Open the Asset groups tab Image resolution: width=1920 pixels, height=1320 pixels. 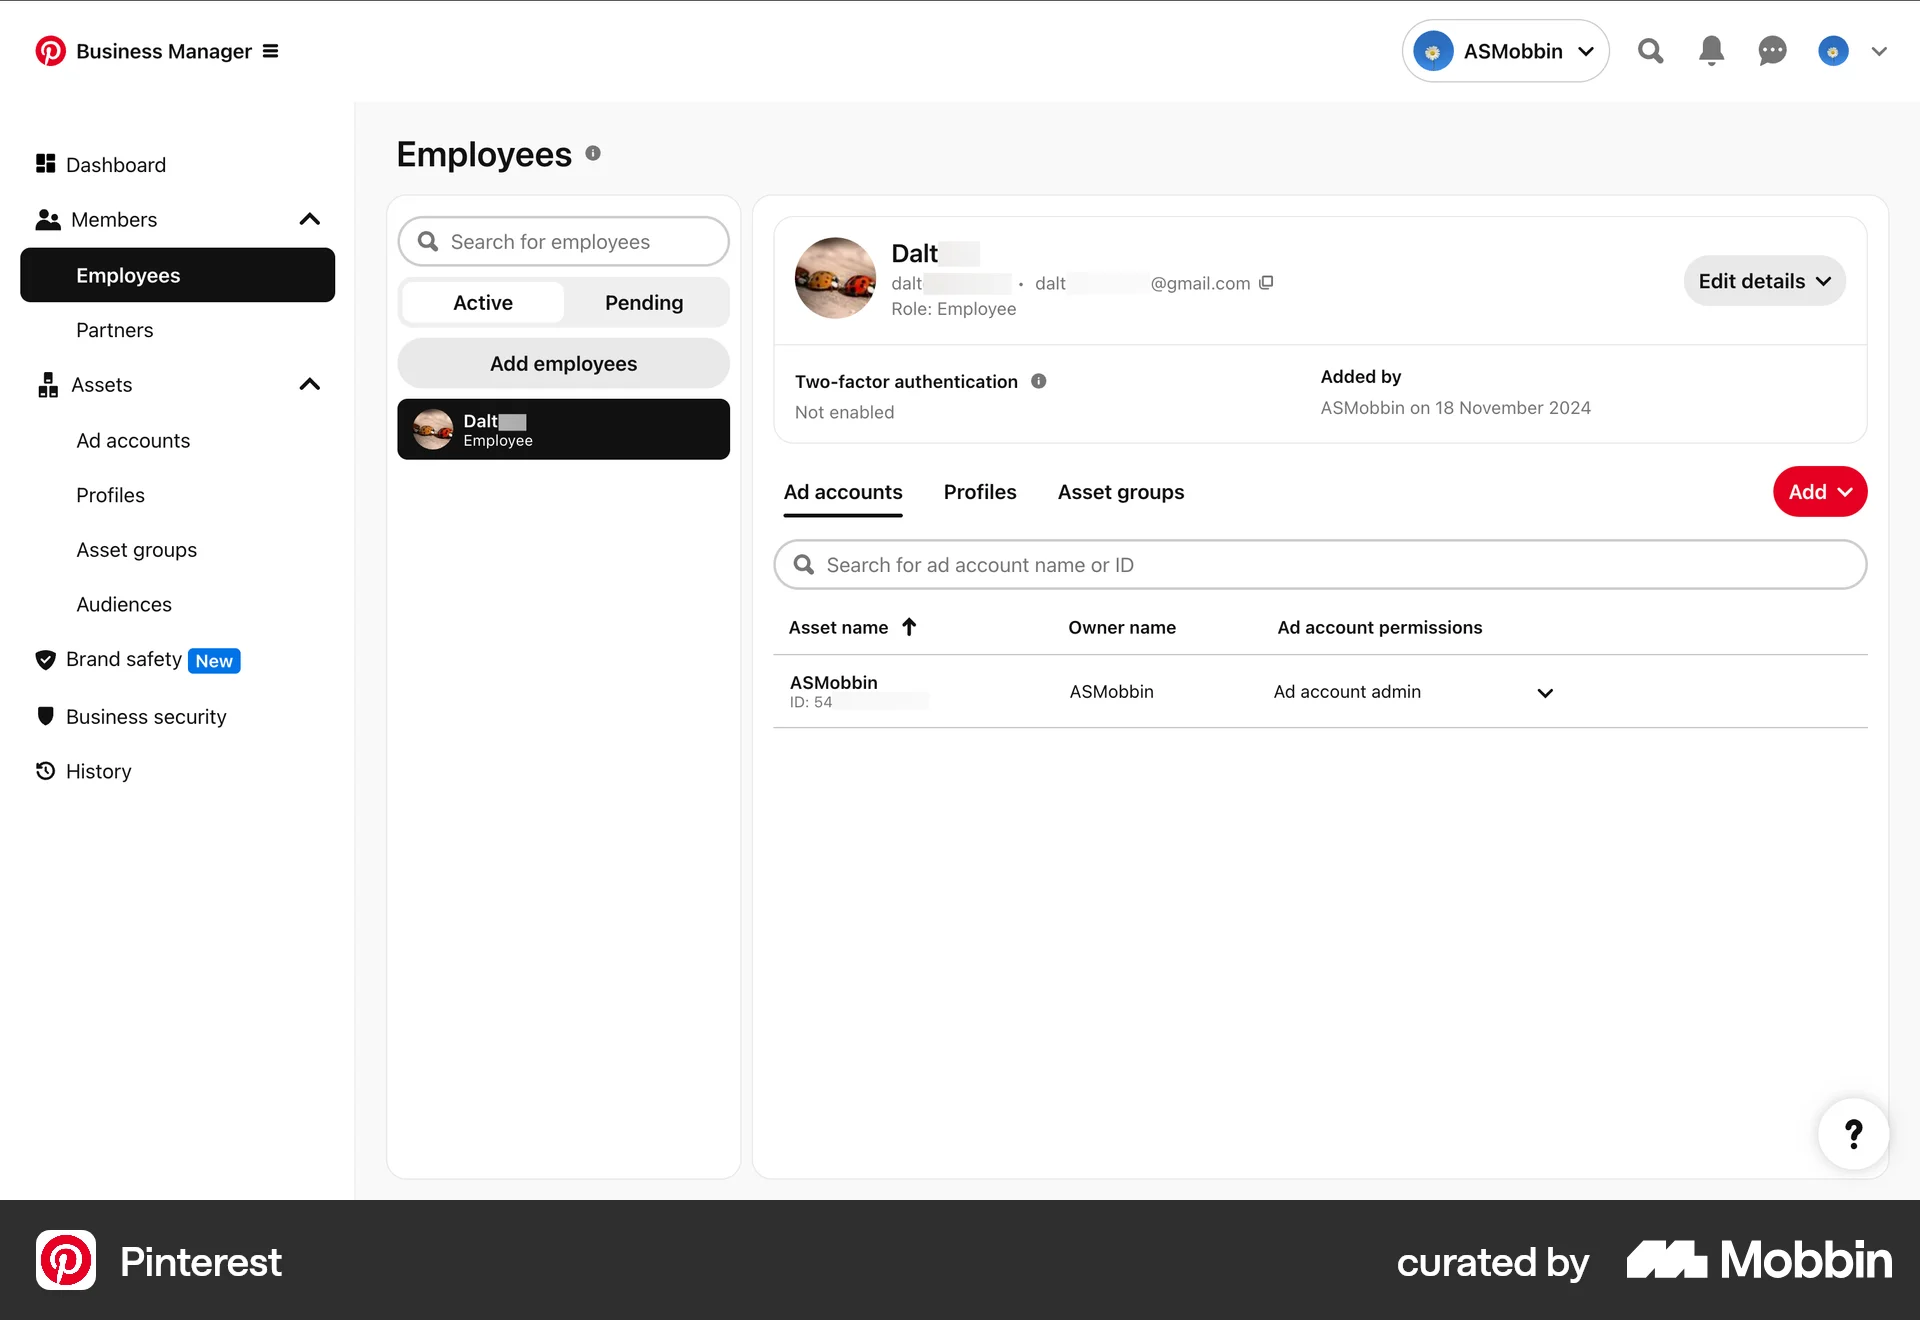pyautogui.click(x=1120, y=491)
